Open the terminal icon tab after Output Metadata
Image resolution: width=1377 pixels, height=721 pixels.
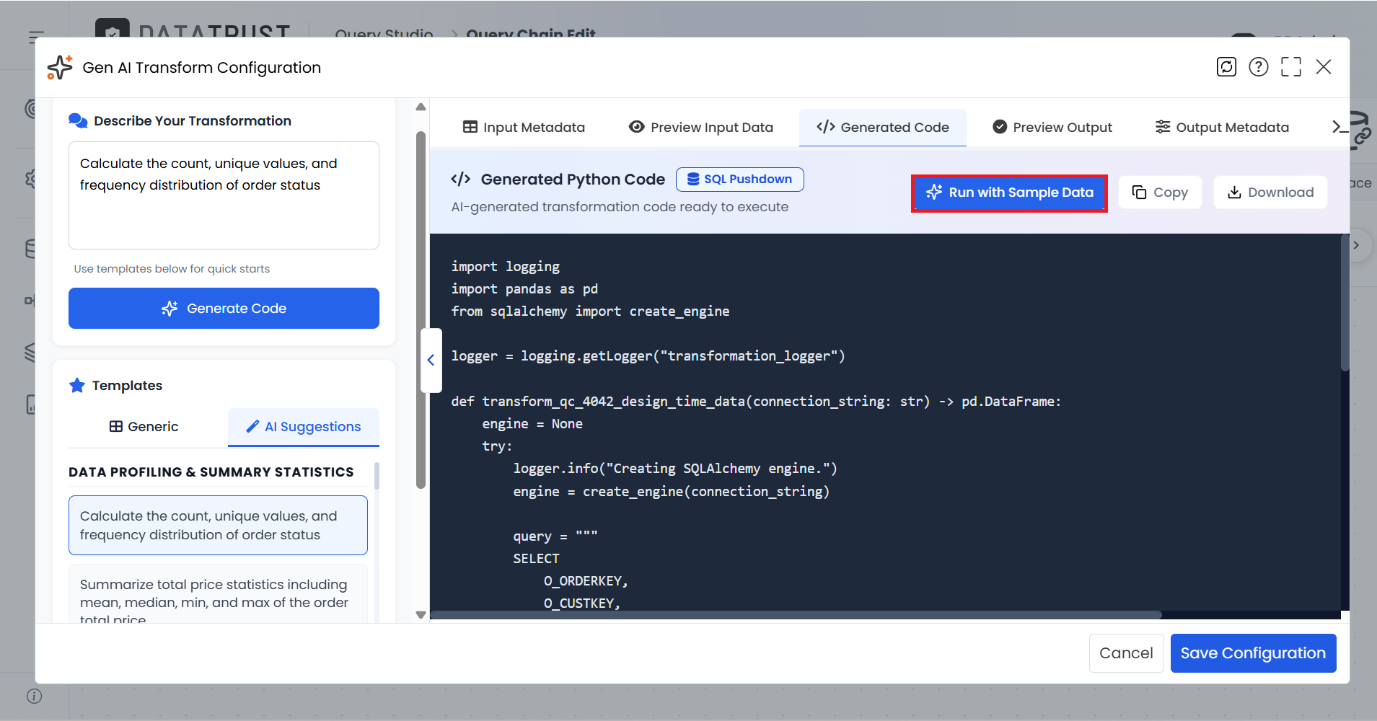1339,127
